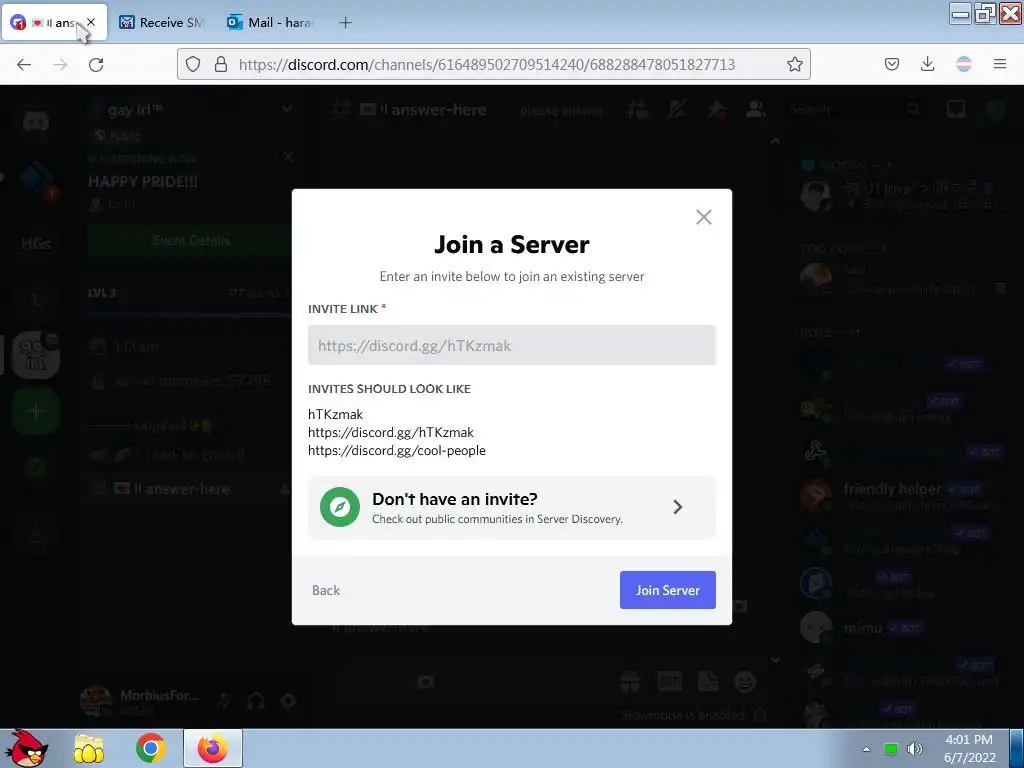Click the inbox icon in channel header
This screenshot has width=1024, height=768.
coord(955,109)
